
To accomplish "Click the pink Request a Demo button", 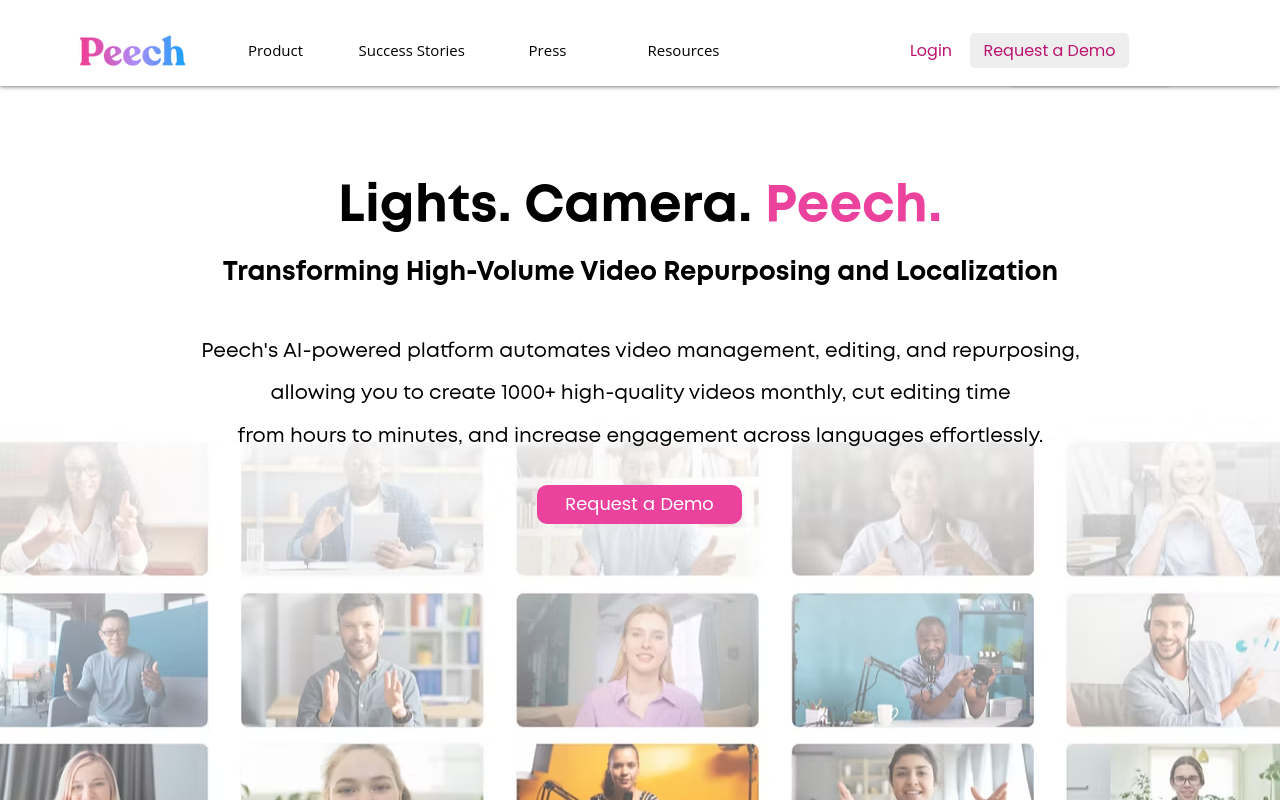I will coord(639,504).
